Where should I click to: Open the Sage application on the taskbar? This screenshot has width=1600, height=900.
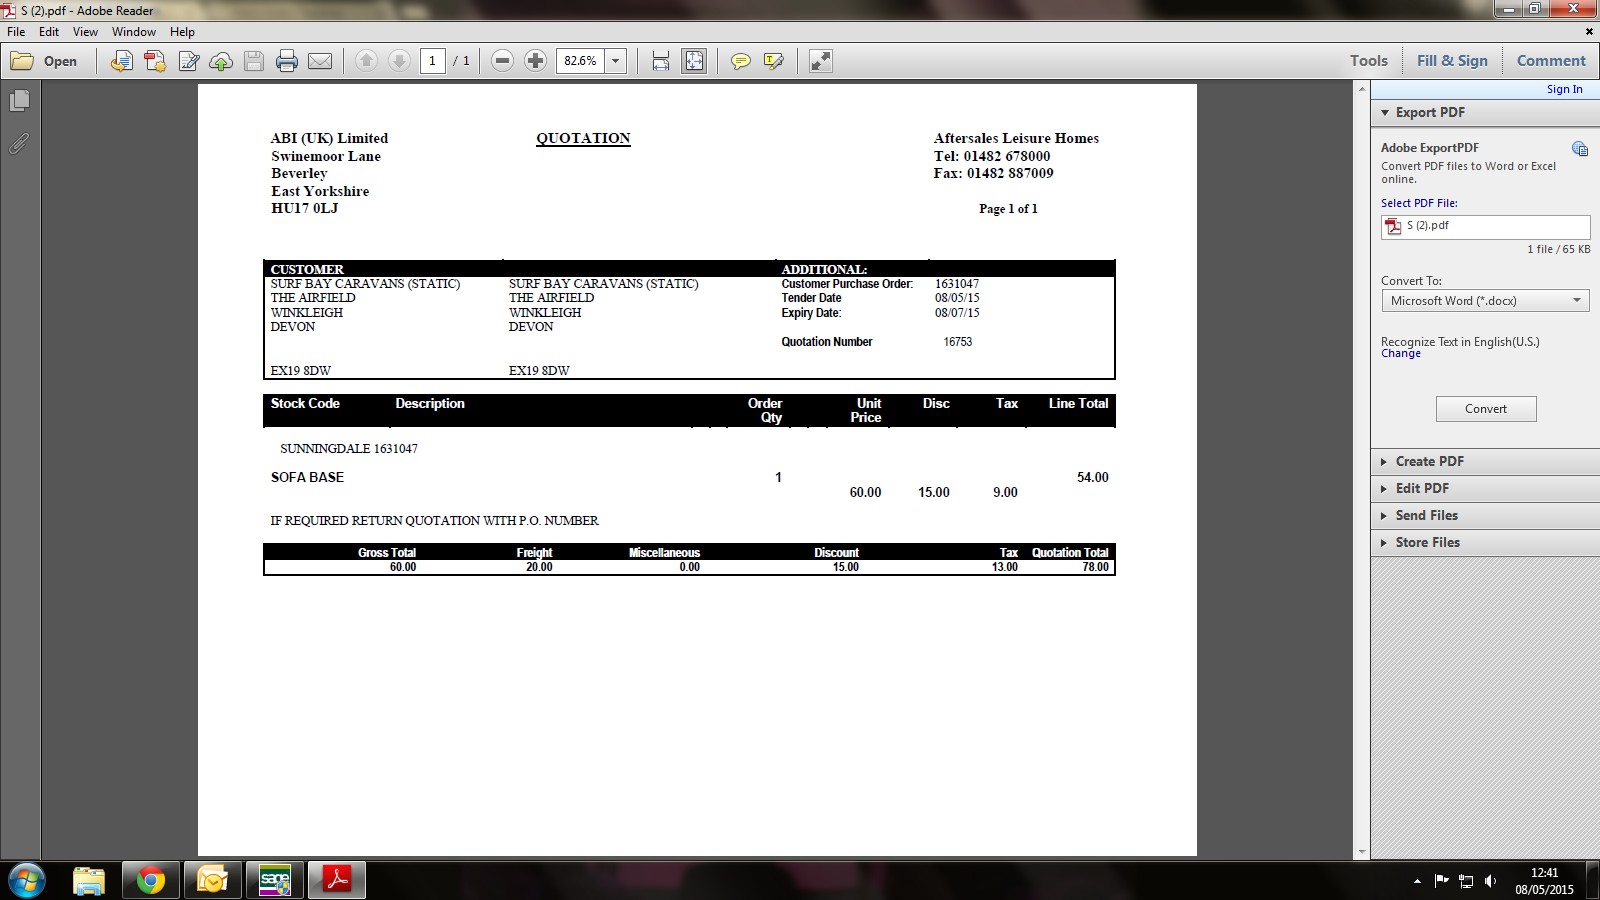click(275, 881)
